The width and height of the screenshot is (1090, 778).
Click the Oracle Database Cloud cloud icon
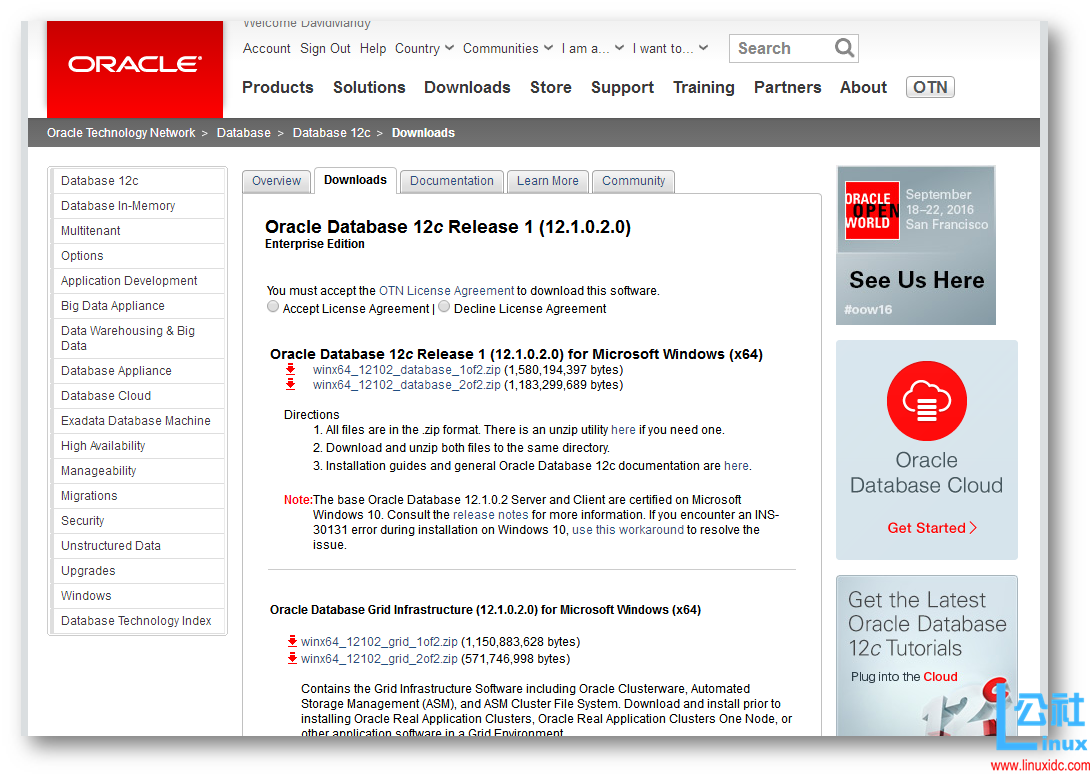tap(926, 400)
